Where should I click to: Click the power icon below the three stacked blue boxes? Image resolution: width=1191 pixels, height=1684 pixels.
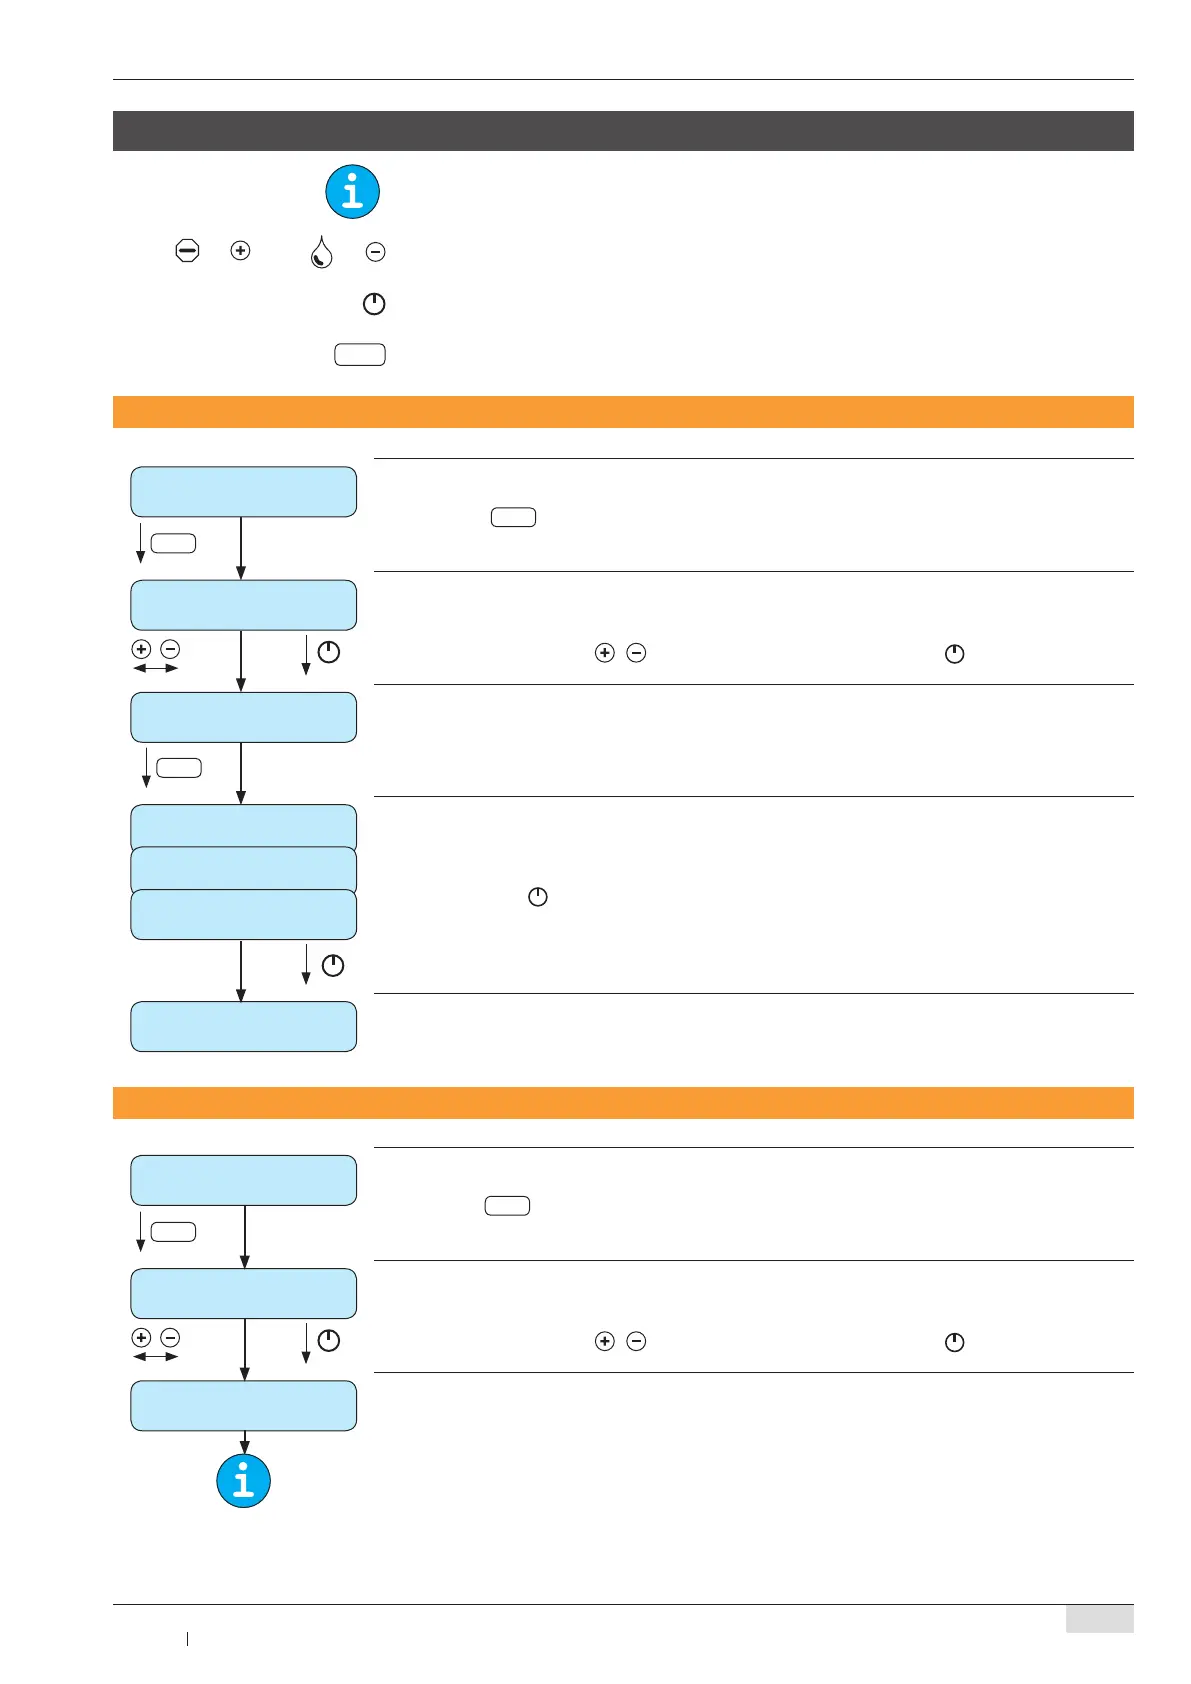[x=333, y=965]
